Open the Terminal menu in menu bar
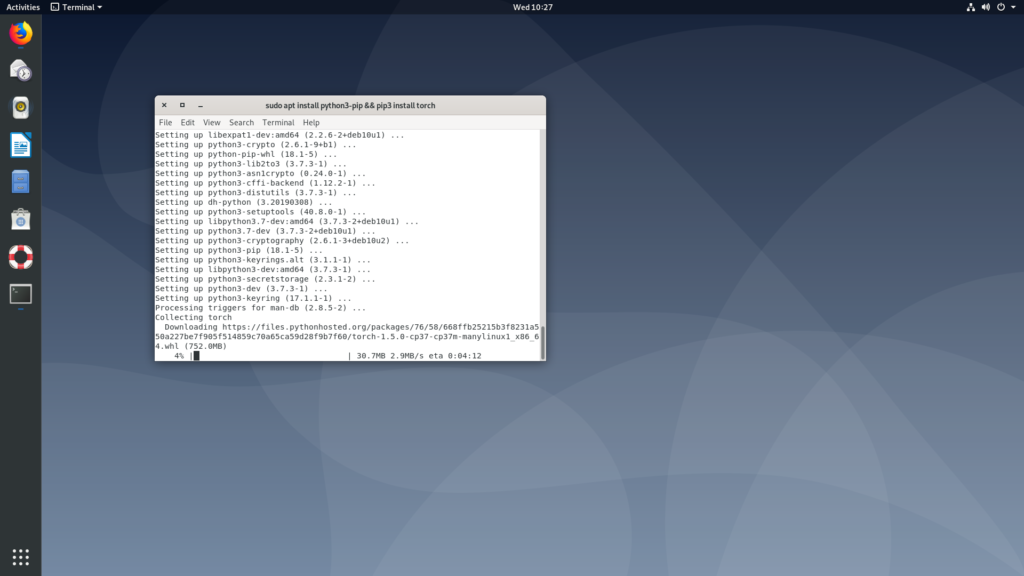The width and height of the screenshot is (1024, 576). click(x=278, y=122)
